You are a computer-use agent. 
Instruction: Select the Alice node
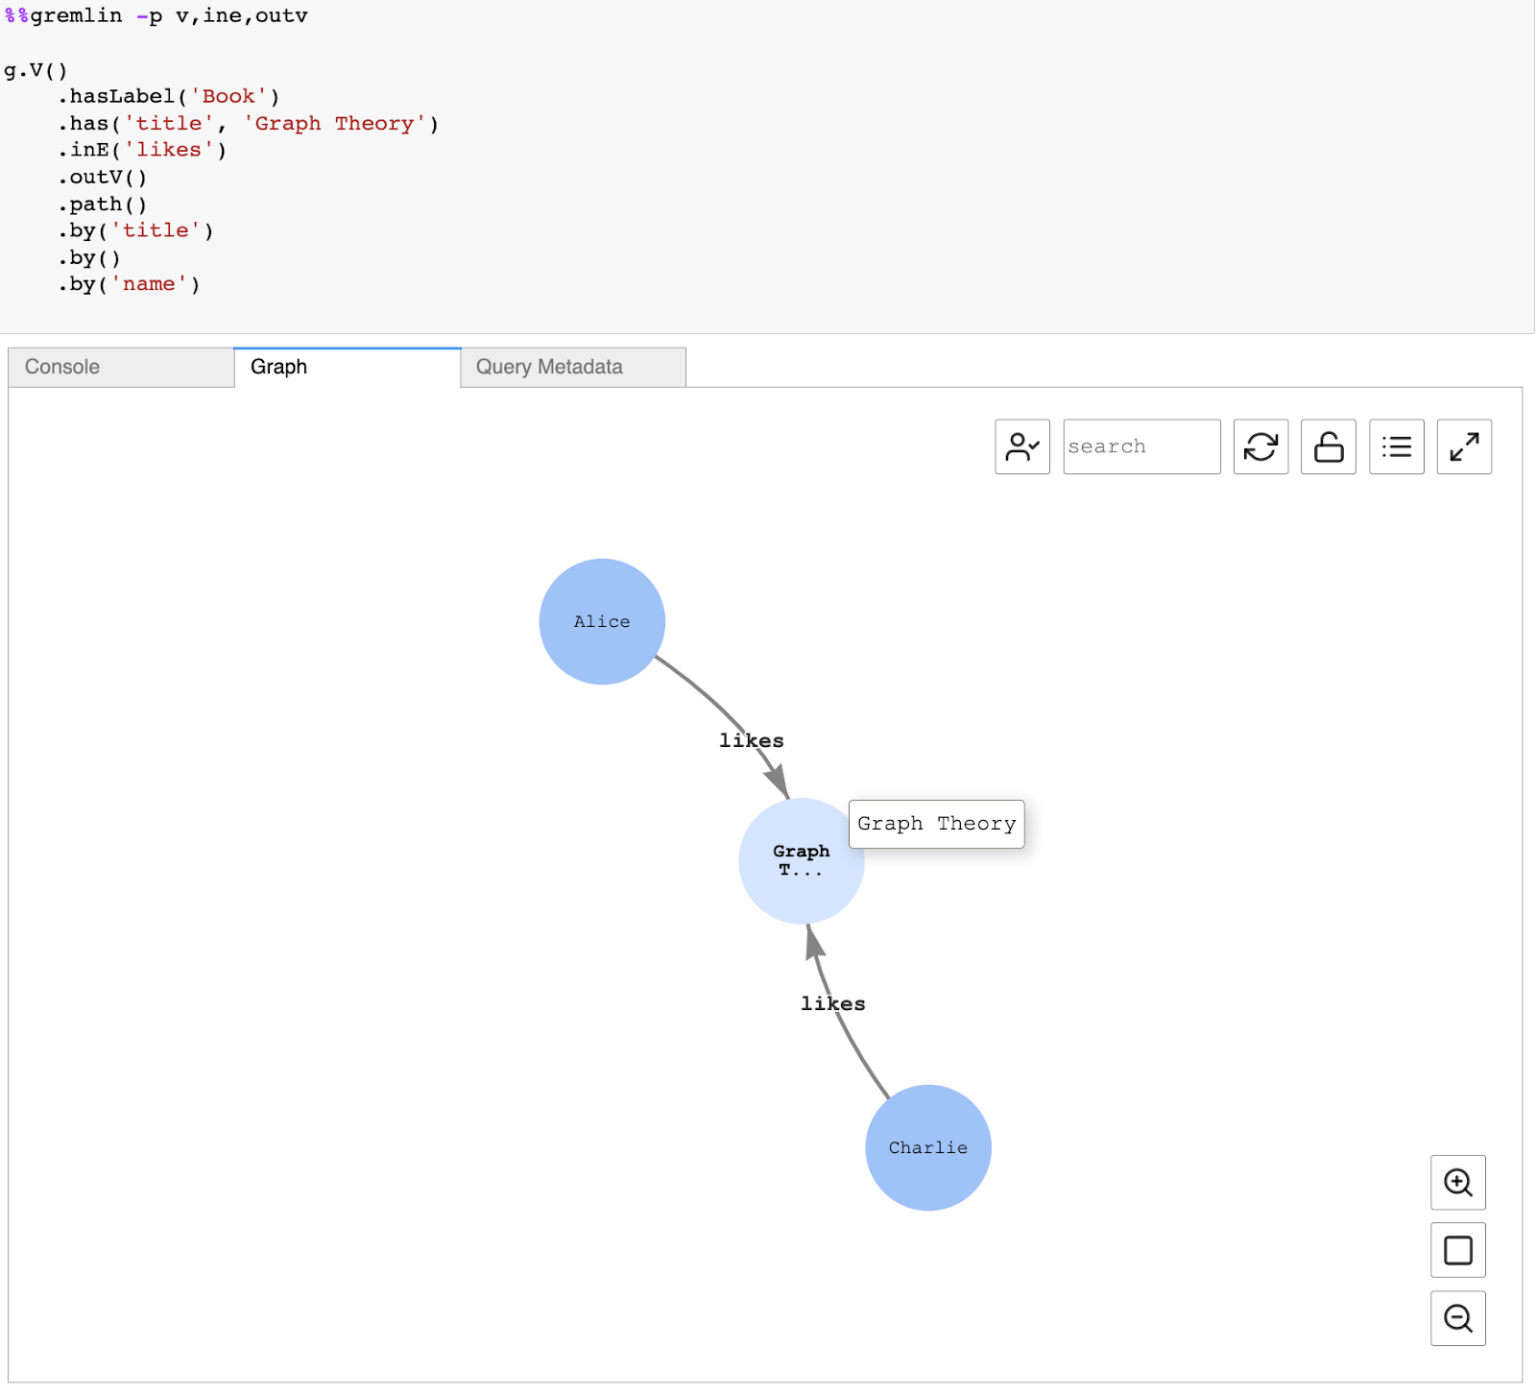[x=601, y=620]
